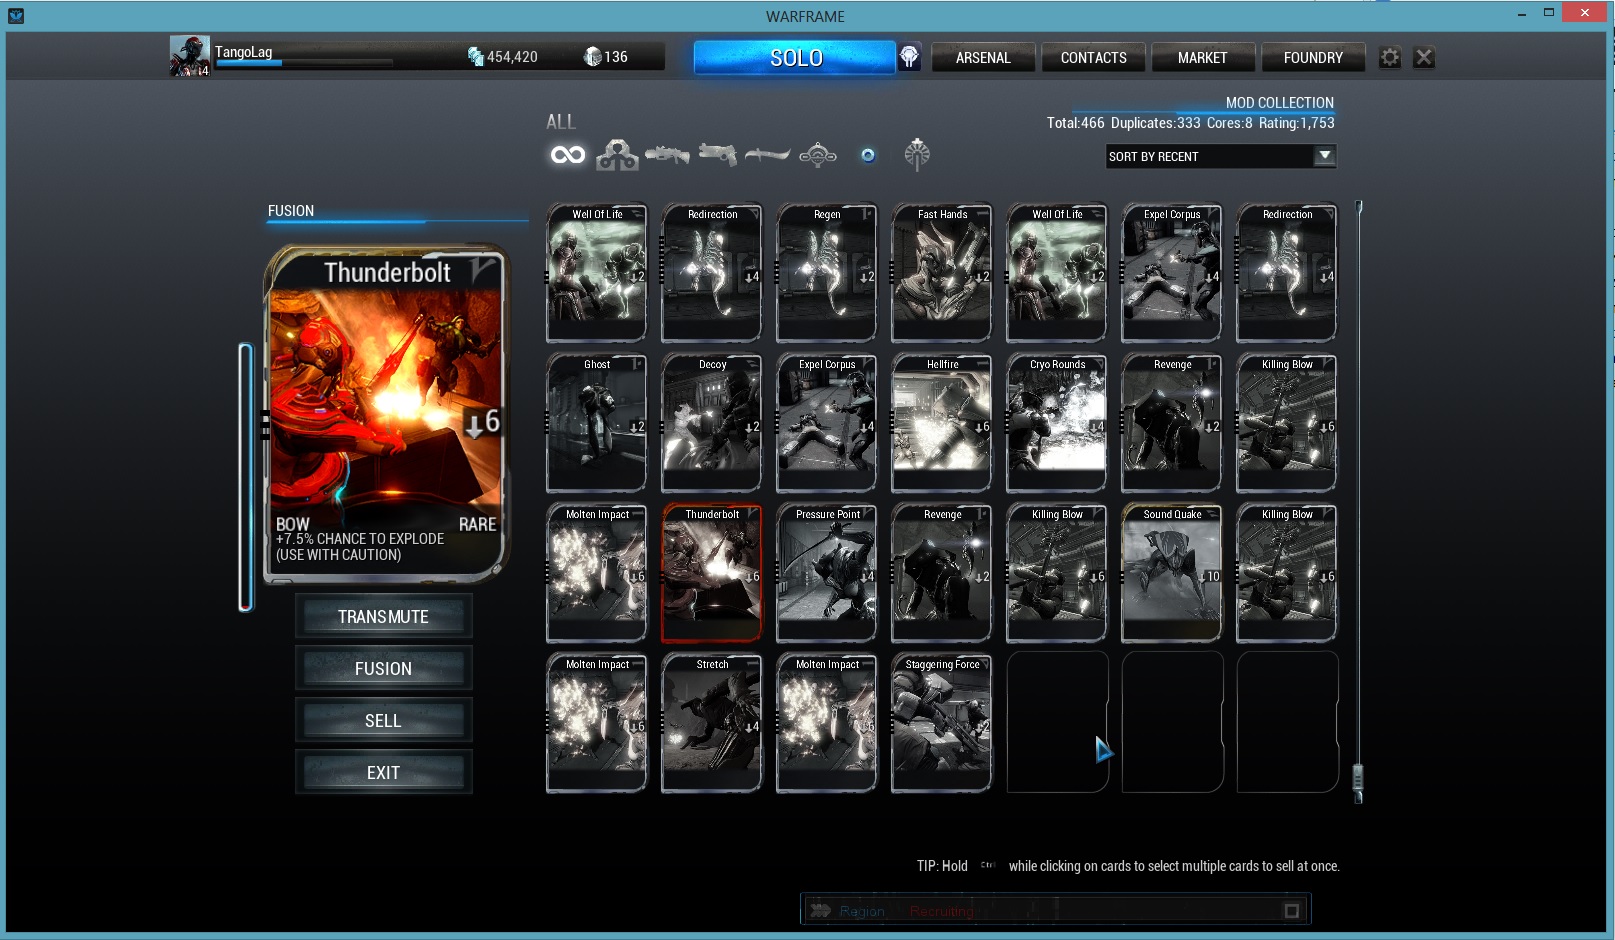
Task: Click the ALL filter label
Action: coord(560,122)
